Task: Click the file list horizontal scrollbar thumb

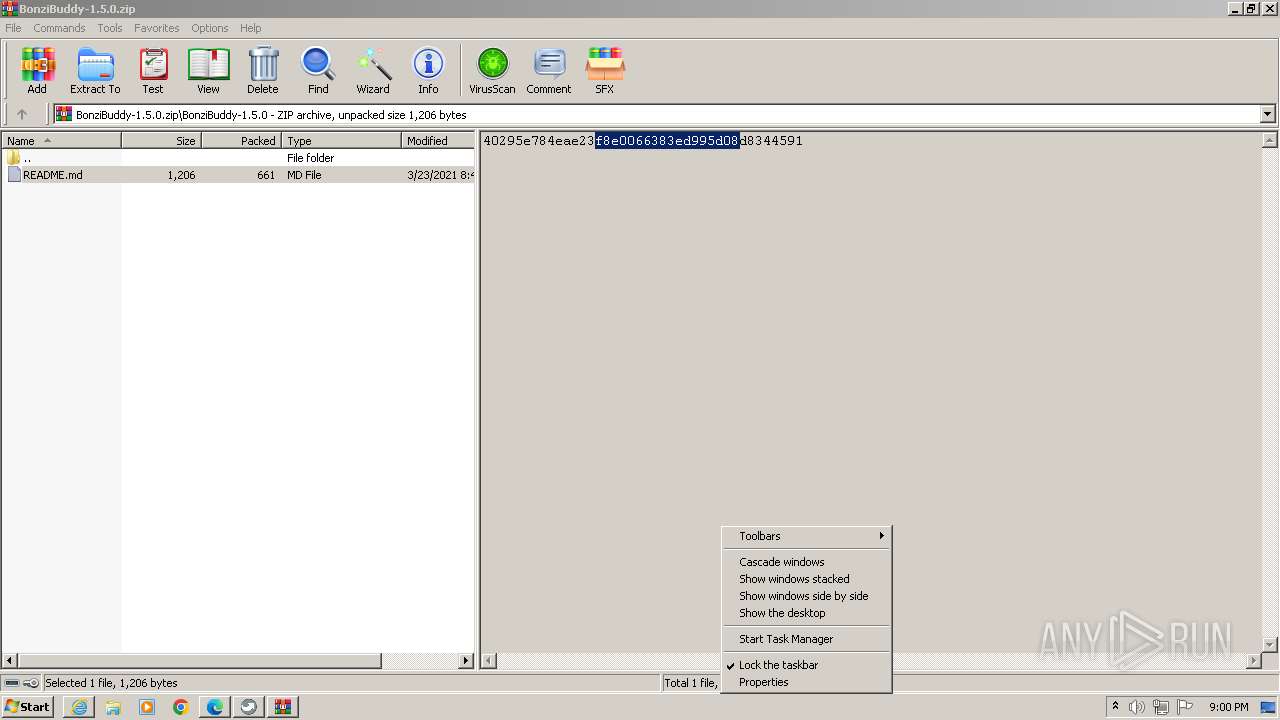Action: (x=200, y=661)
